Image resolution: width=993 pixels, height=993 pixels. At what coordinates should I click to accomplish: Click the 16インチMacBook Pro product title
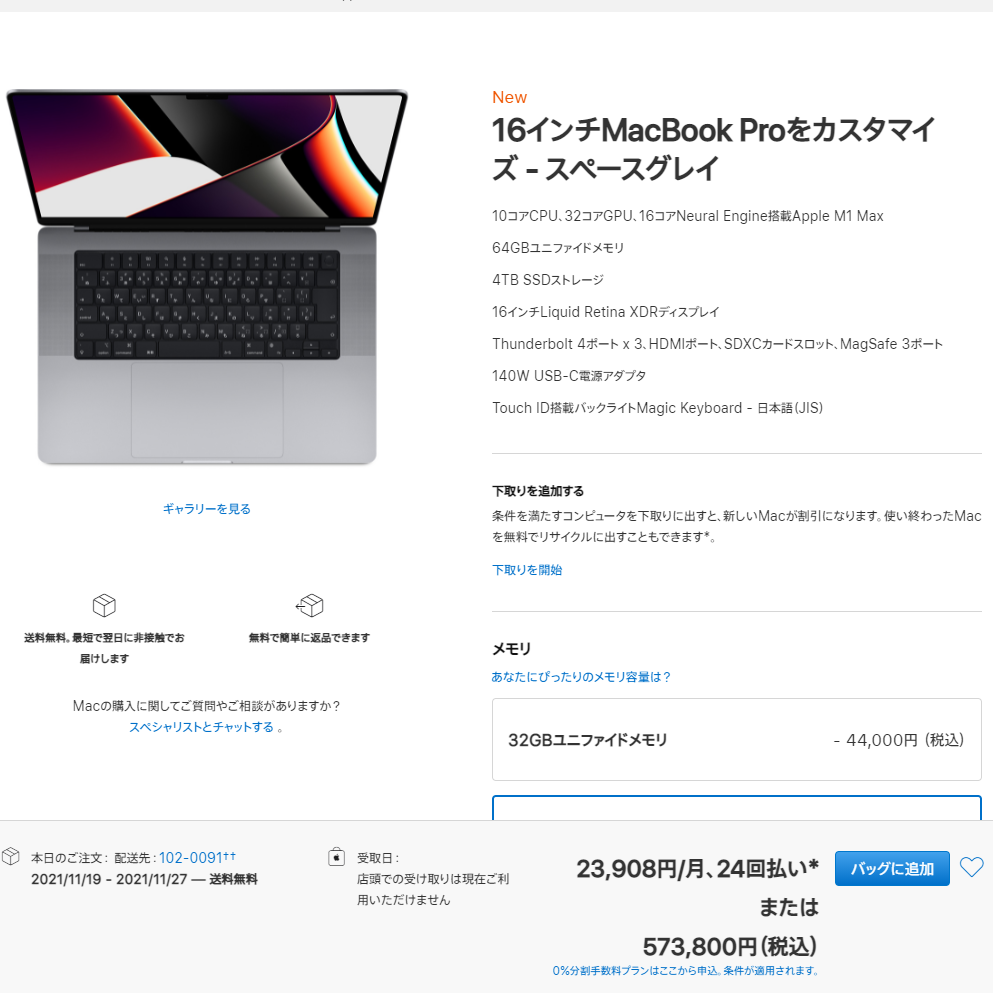713,148
